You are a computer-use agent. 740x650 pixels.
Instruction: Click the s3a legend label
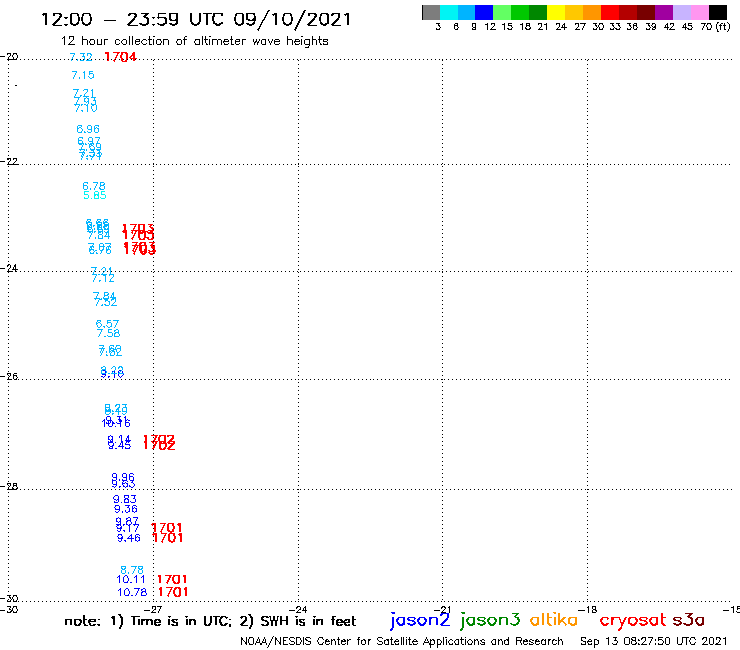(x=688, y=620)
